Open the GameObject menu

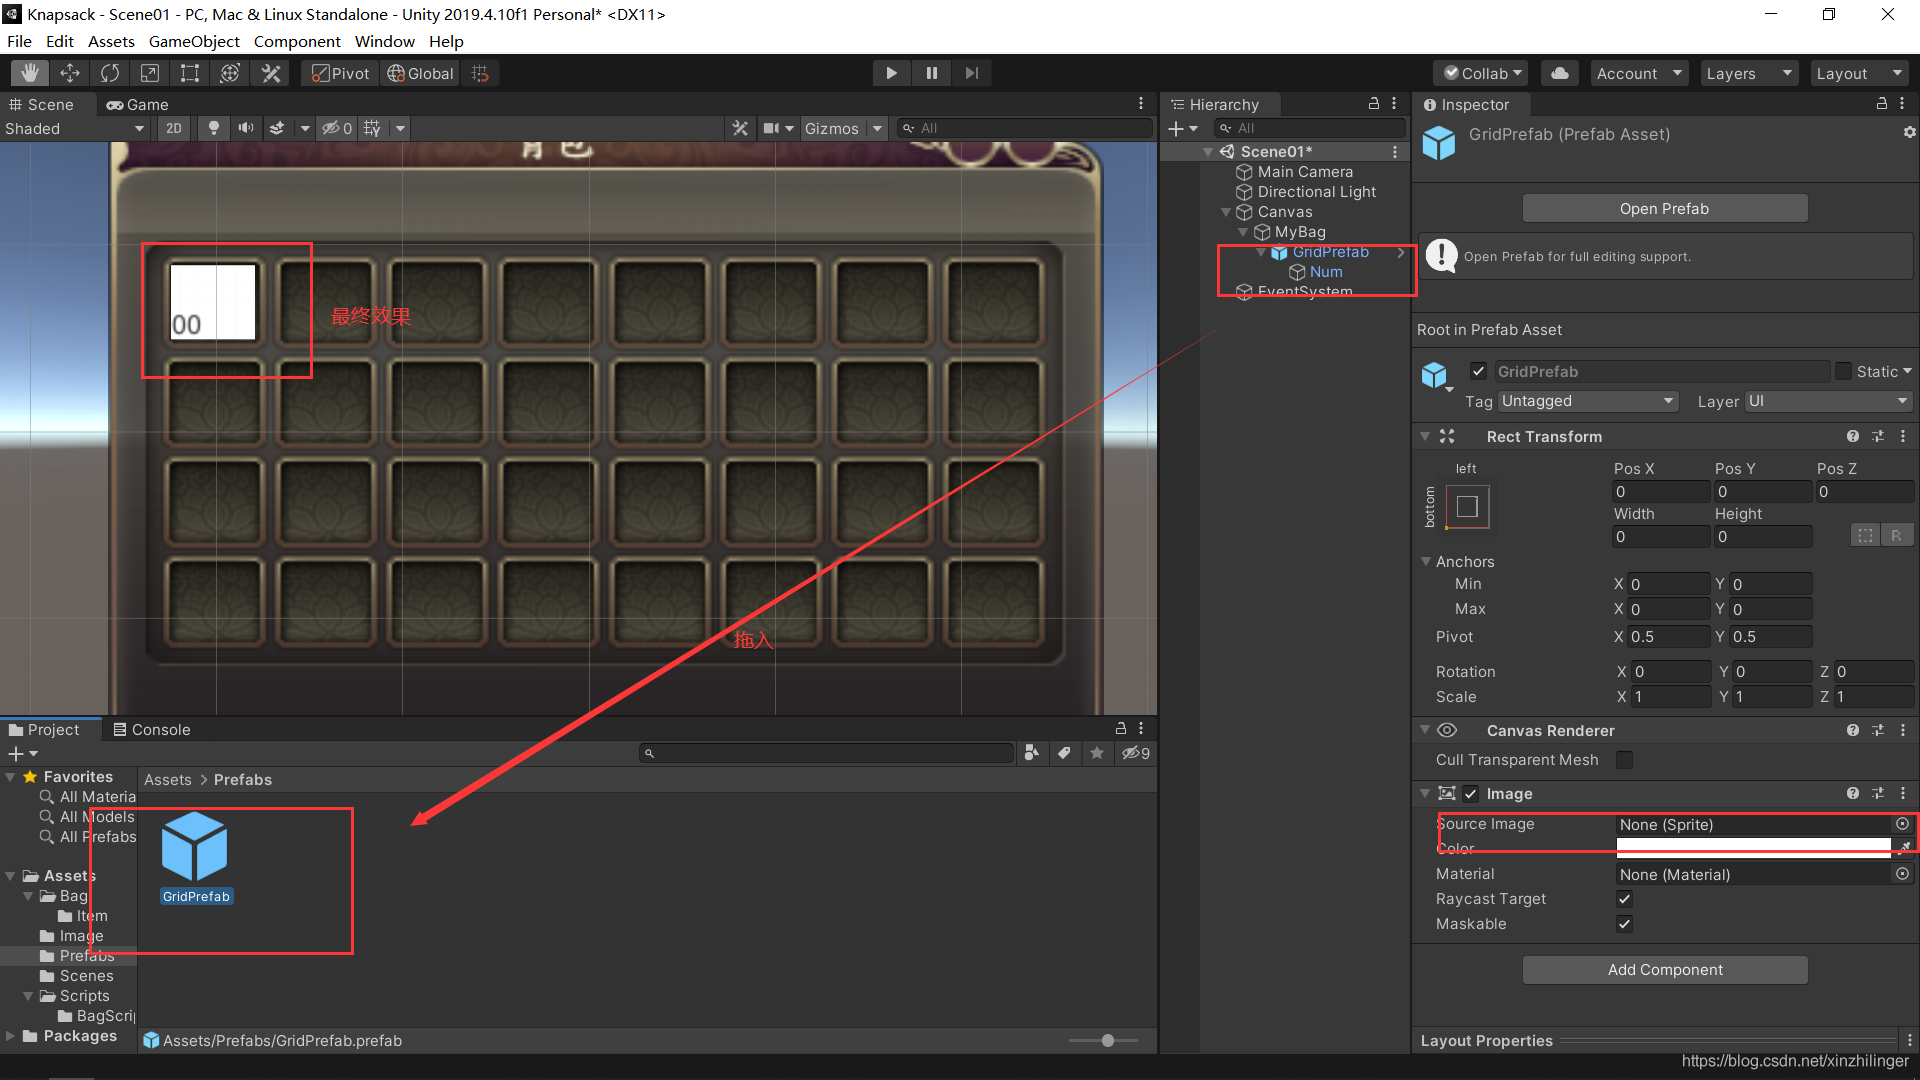(x=194, y=41)
